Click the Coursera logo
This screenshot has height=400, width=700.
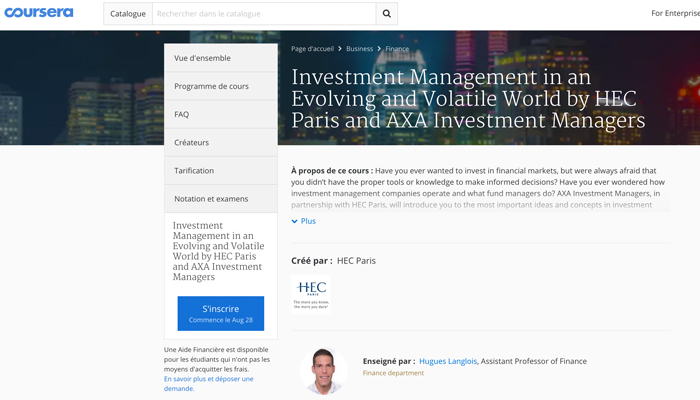(39, 12)
